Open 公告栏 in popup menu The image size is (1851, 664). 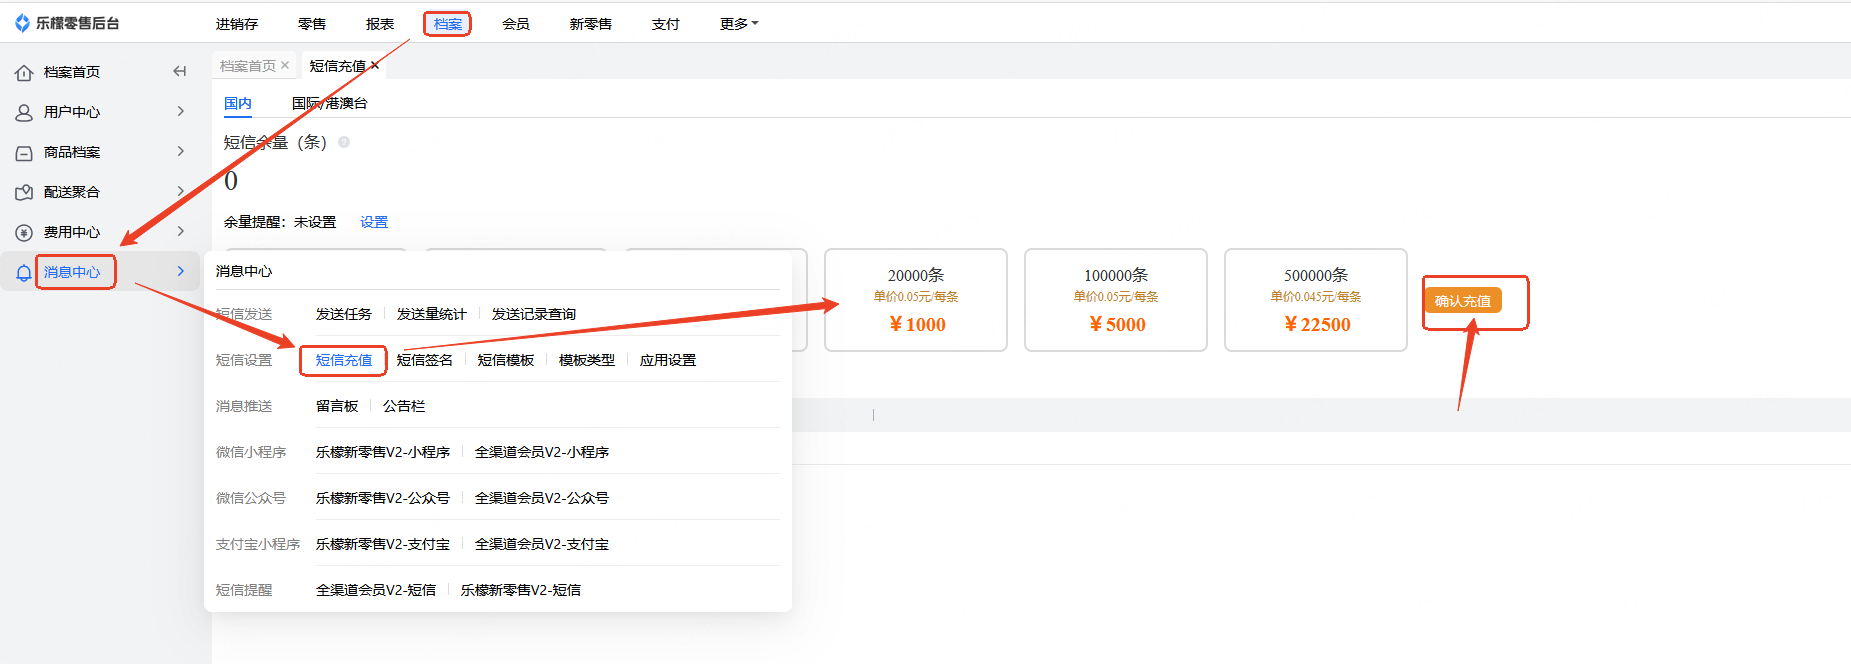404,406
